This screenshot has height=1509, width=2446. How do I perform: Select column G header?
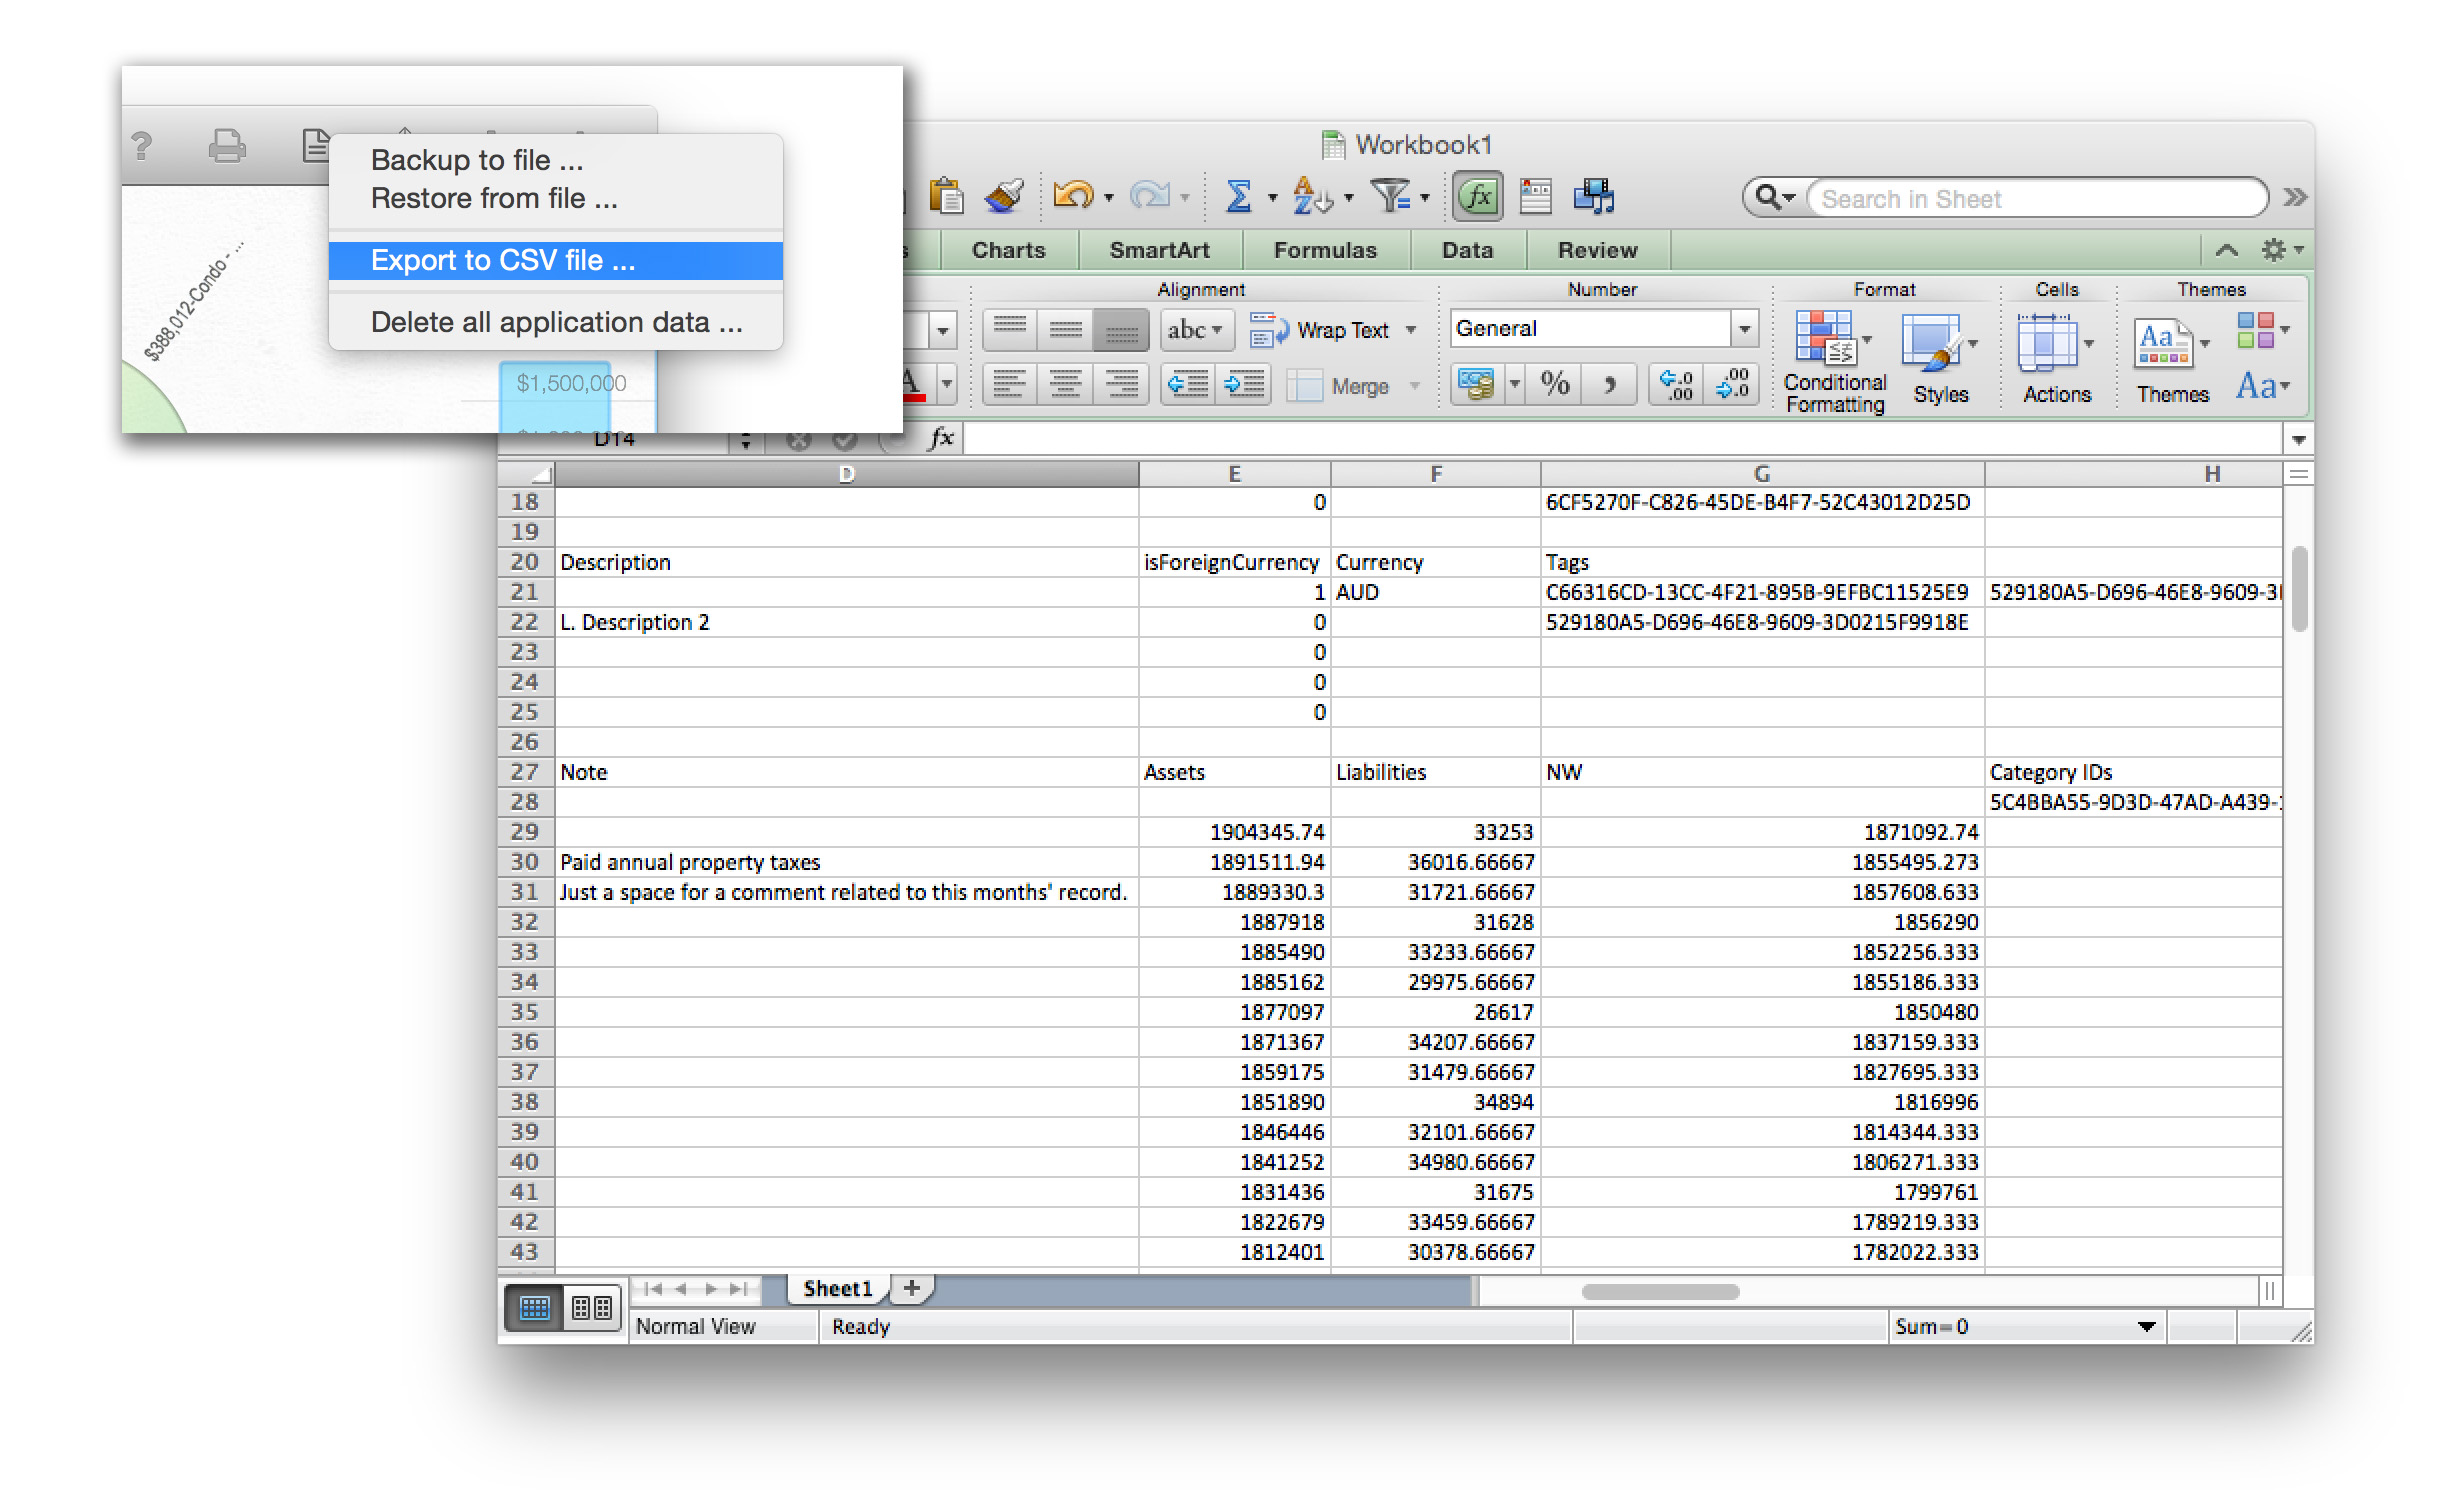tap(1762, 473)
